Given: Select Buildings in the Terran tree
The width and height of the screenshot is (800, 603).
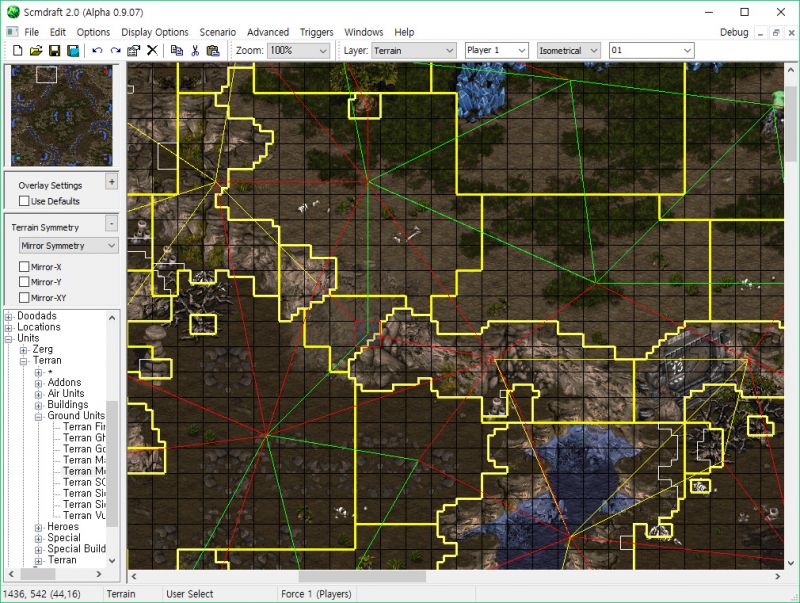Looking at the screenshot, I should click(x=67, y=405).
